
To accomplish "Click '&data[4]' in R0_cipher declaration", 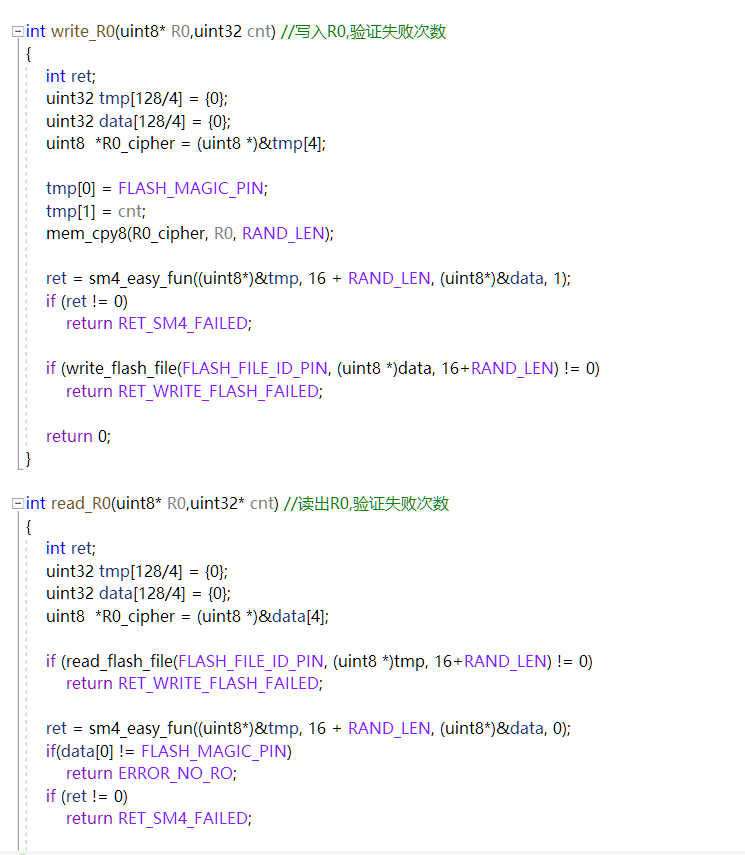I will (x=292, y=616).
